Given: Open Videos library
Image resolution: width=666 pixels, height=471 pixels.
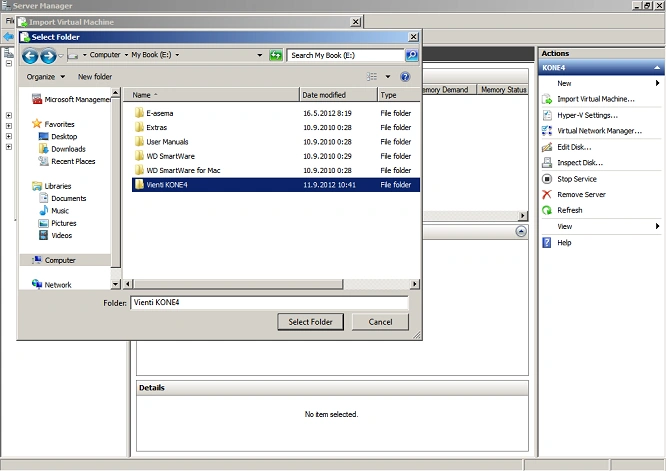Looking at the screenshot, I should point(56,235).
